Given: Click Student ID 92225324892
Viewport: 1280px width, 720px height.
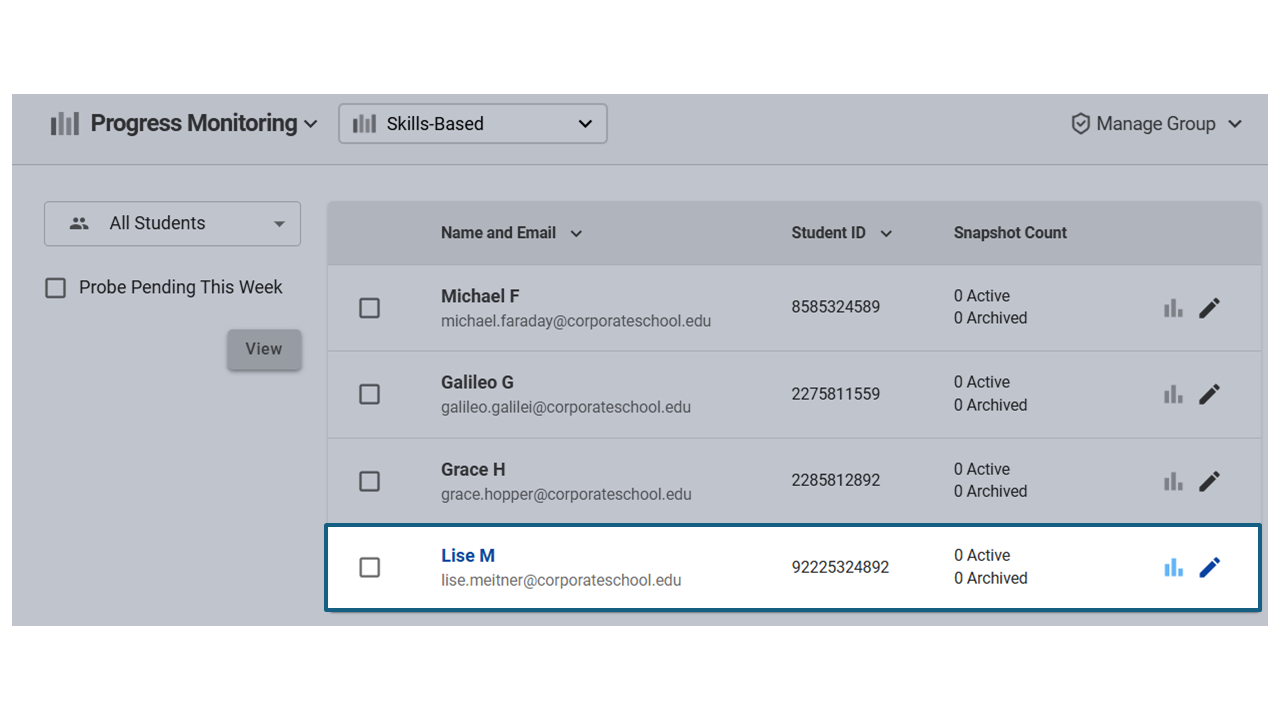Looking at the screenshot, I should pyautogui.click(x=840, y=567).
